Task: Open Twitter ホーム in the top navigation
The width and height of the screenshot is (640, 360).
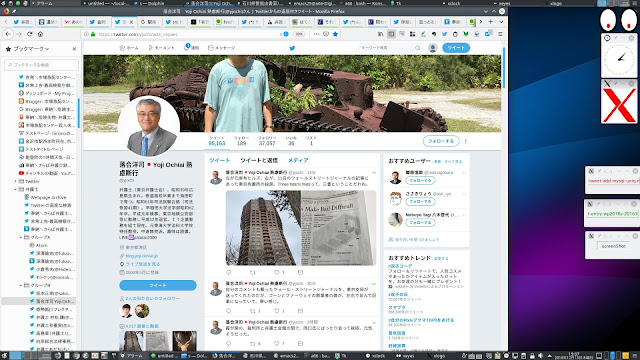Action: [129, 48]
